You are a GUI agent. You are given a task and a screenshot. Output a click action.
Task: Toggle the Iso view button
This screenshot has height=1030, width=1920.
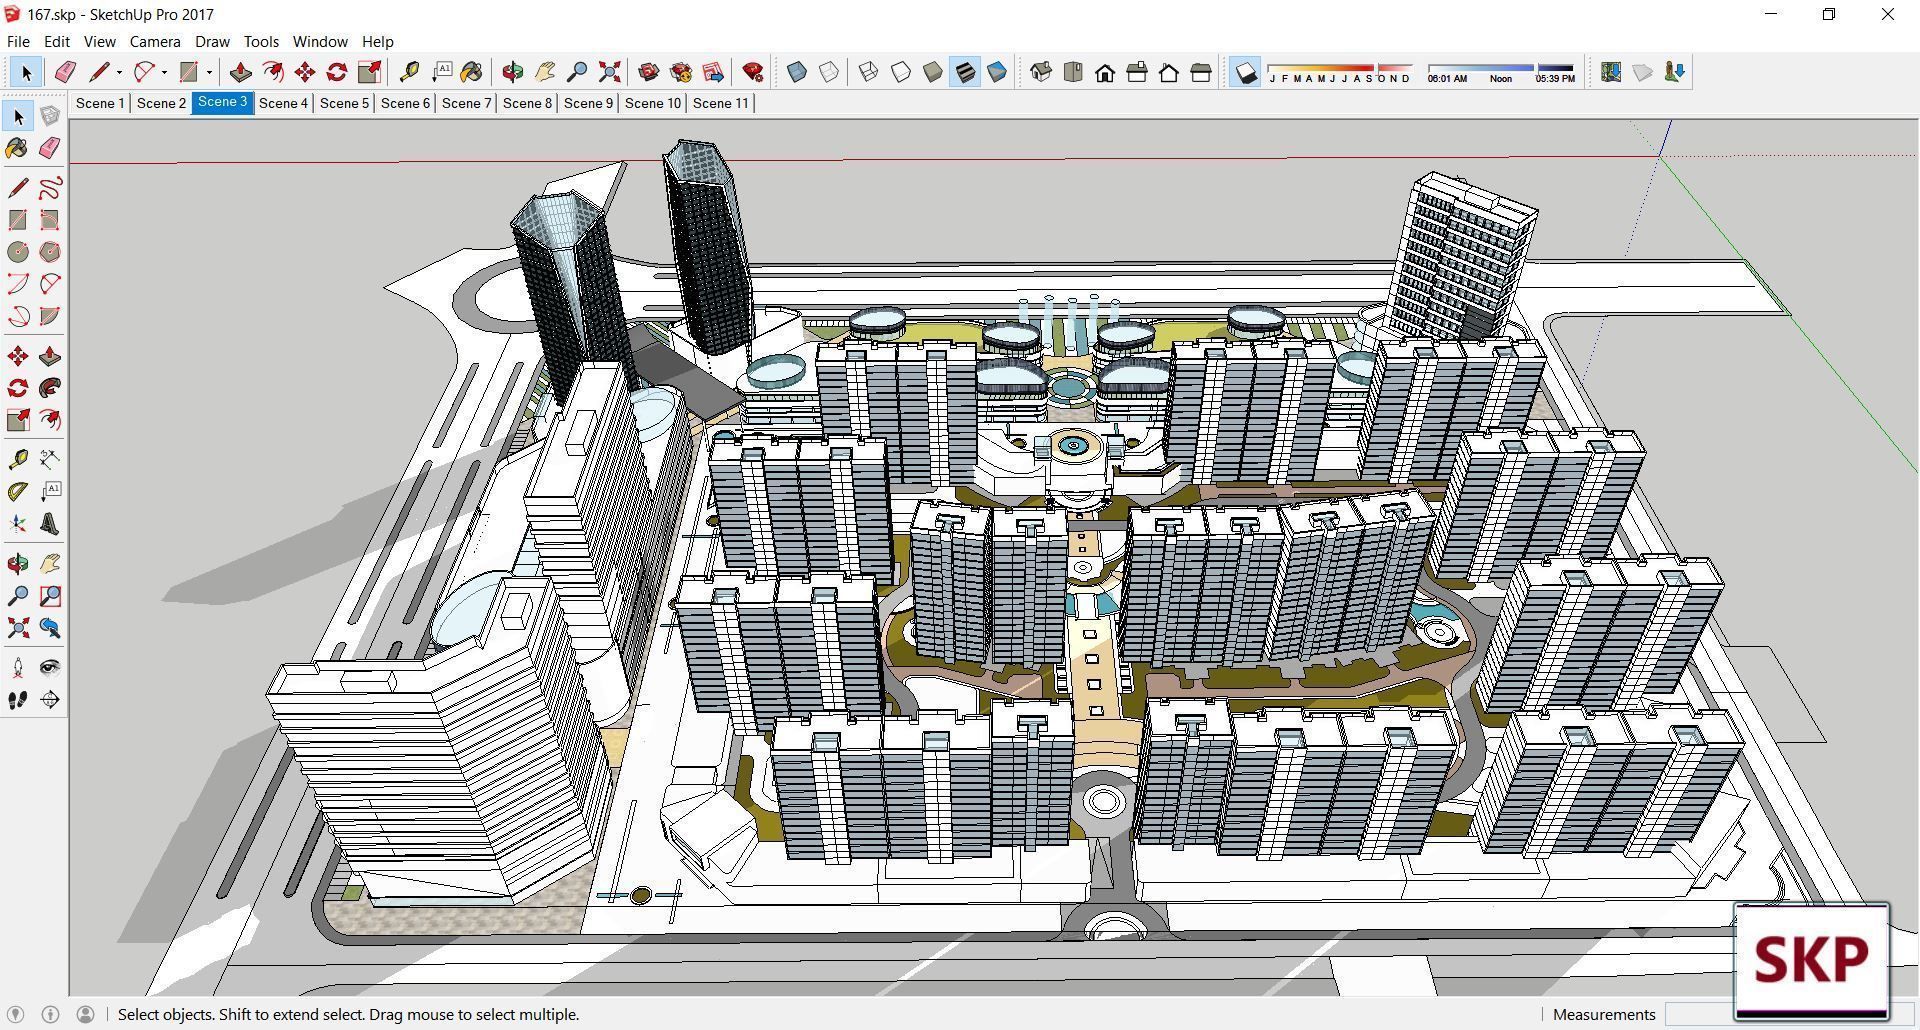point(1041,72)
